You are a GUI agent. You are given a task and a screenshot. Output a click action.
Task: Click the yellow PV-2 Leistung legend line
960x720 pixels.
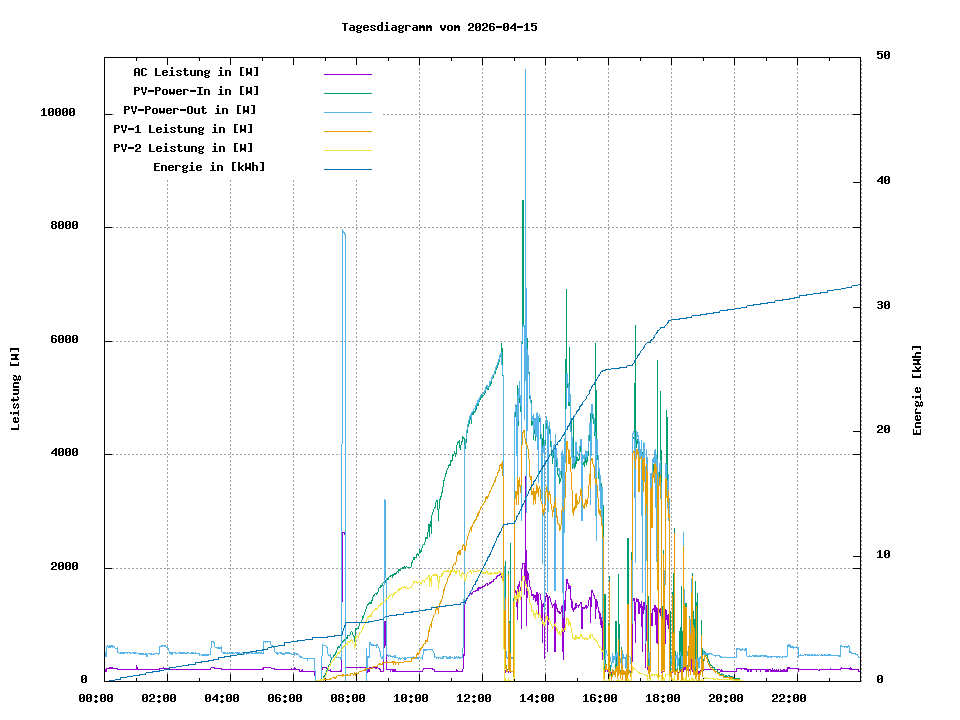(x=347, y=150)
